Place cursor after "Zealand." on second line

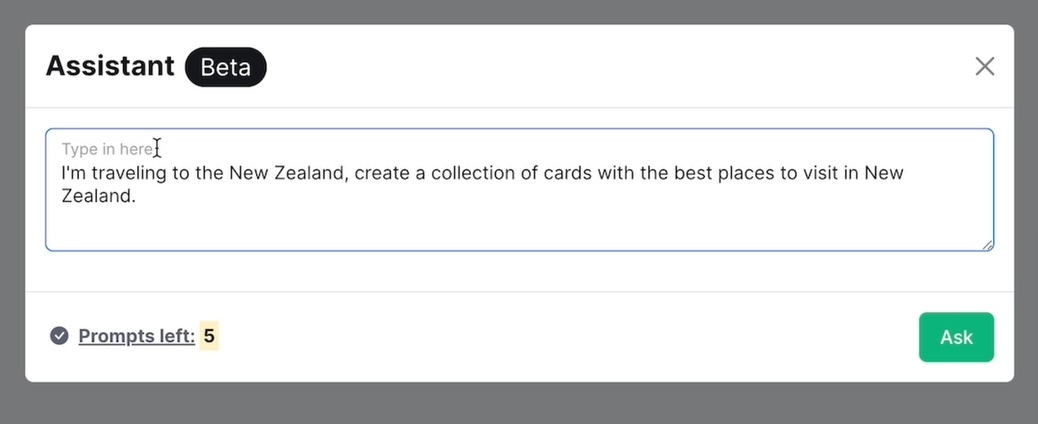136,197
